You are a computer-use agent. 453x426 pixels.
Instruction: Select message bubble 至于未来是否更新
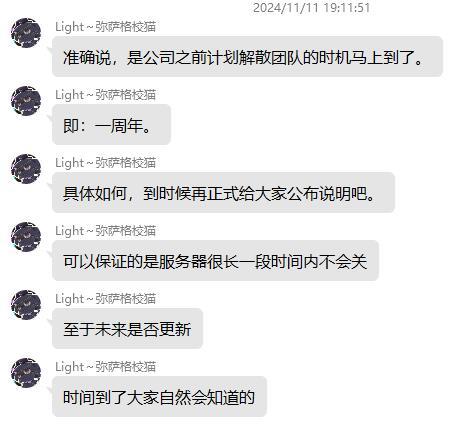coord(127,329)
